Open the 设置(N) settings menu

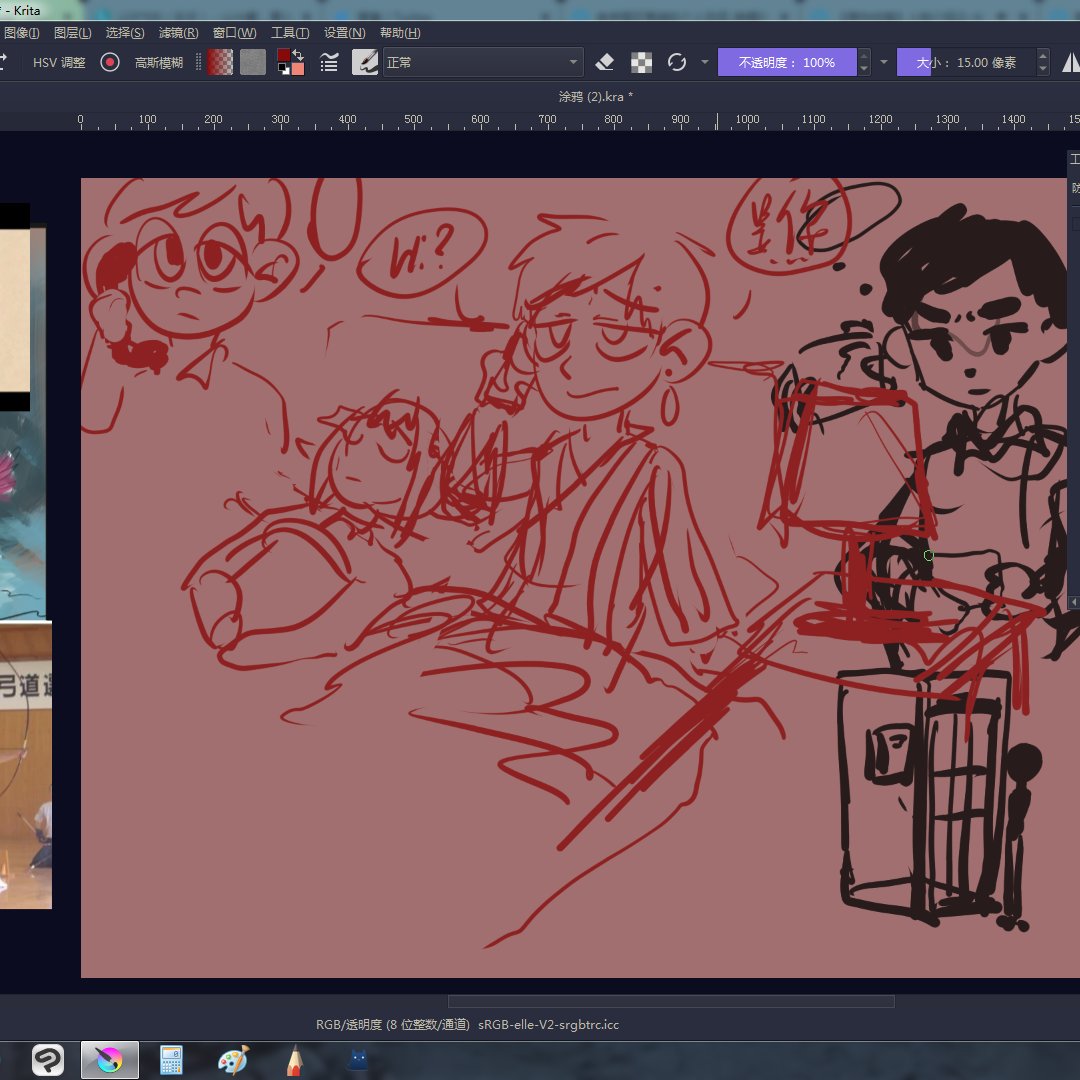click(x=344, y=32)
